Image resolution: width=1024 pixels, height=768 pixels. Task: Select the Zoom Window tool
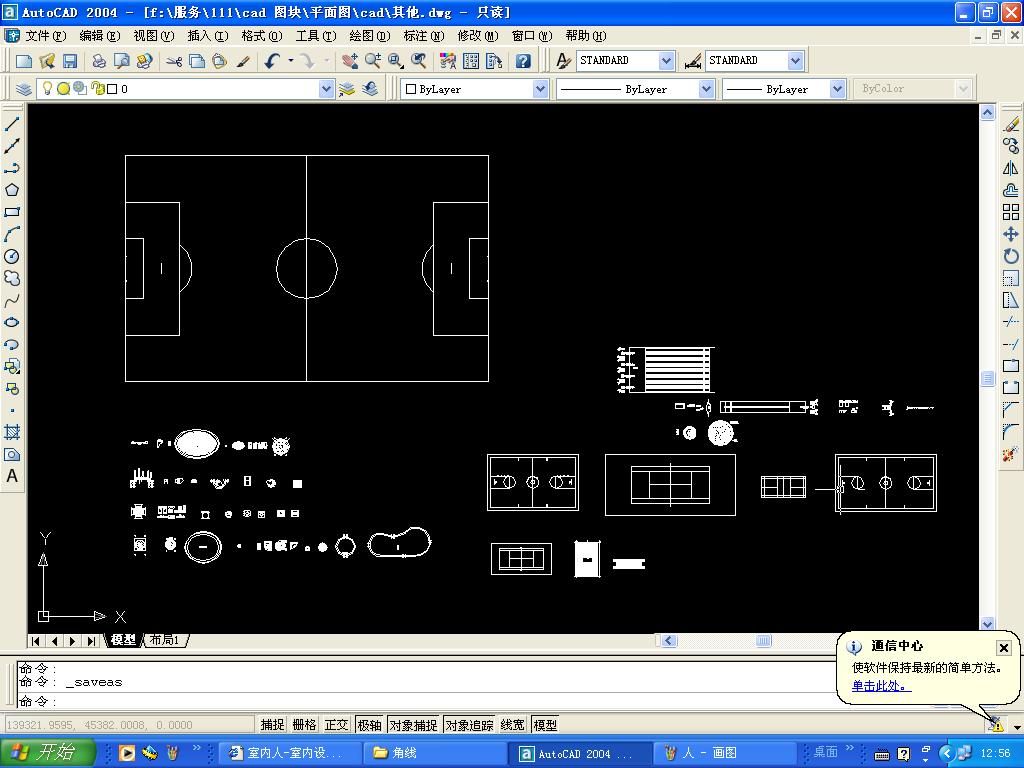396,61
